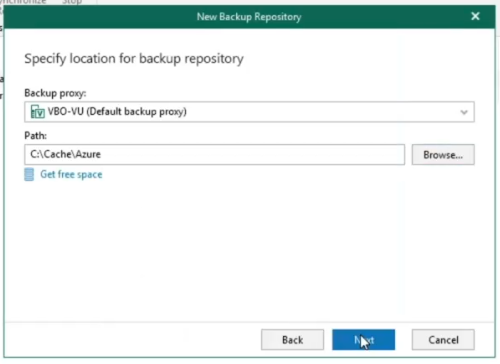500x364 pixels.
Task: Click the VBO-VU proxy server icon
Action: click(x=37, y=112)
